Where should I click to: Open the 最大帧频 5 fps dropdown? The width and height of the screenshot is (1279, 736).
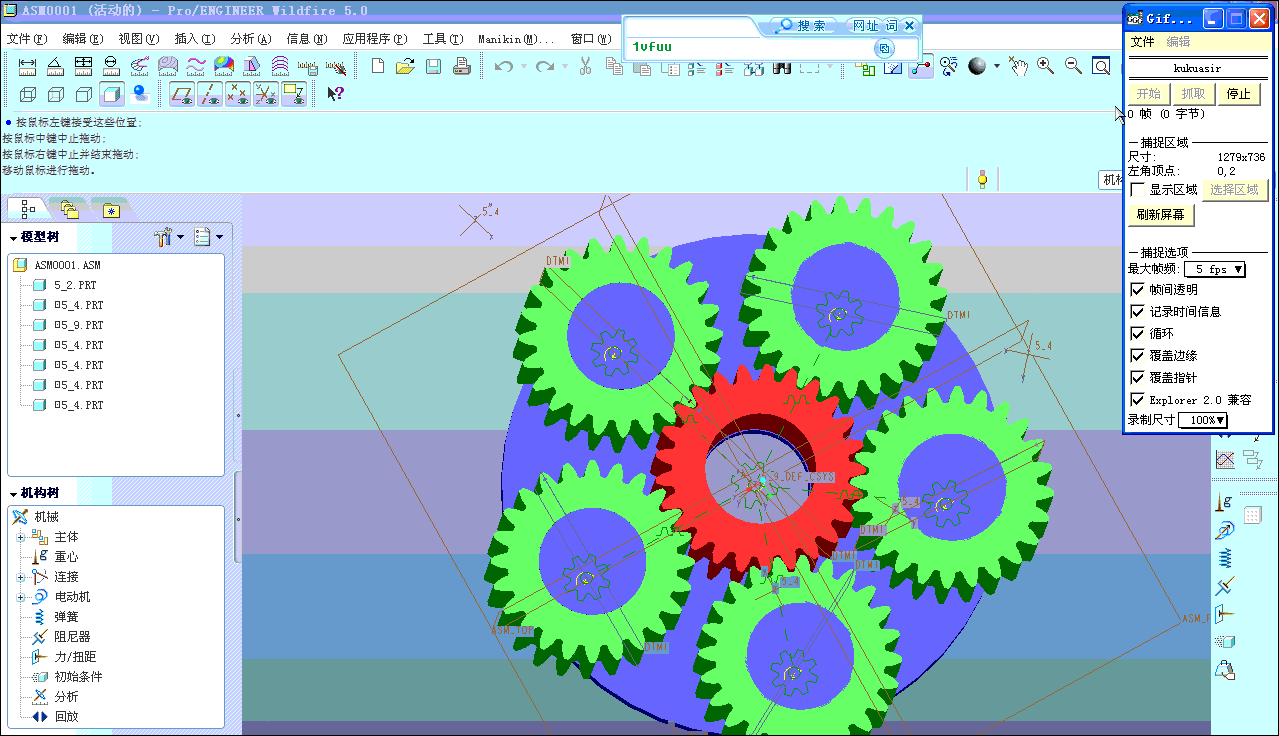[1214, 269]
